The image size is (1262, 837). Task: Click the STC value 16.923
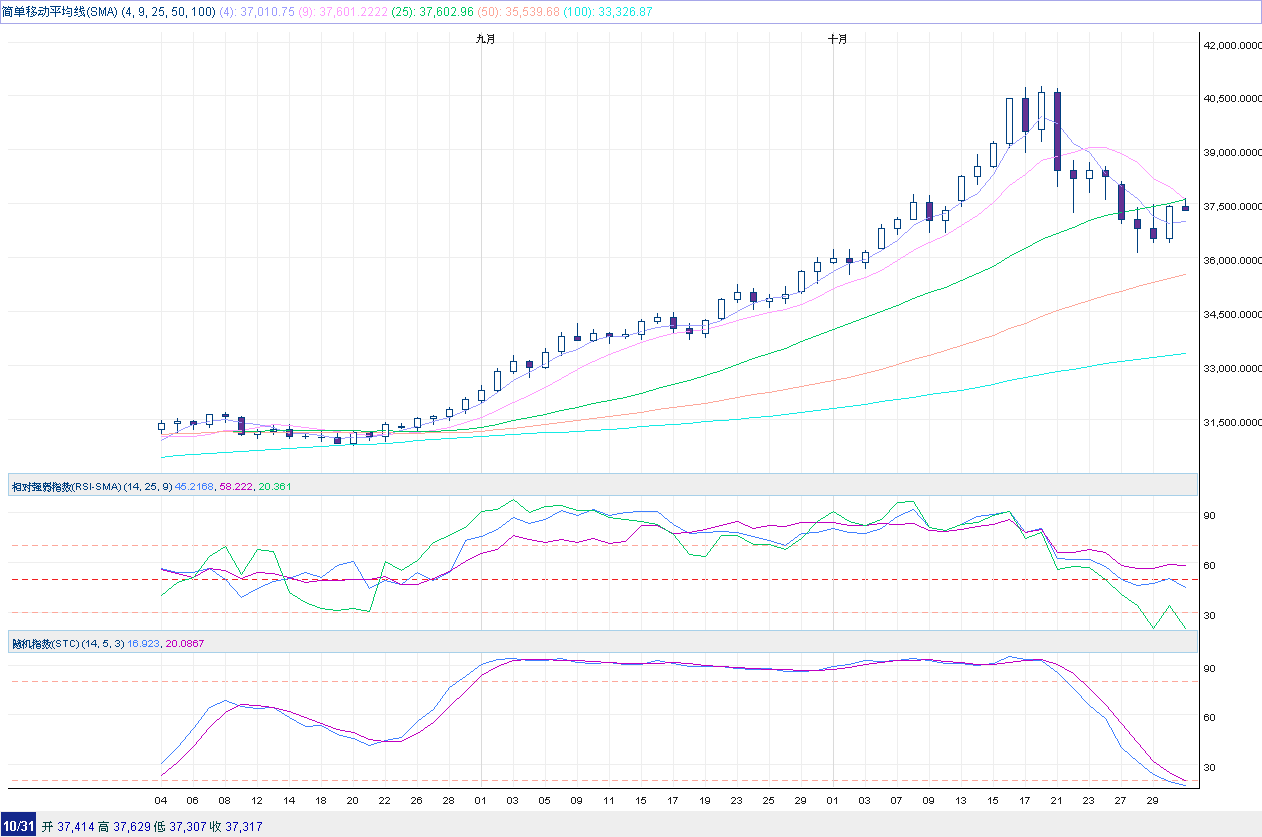tap(144, 642)
